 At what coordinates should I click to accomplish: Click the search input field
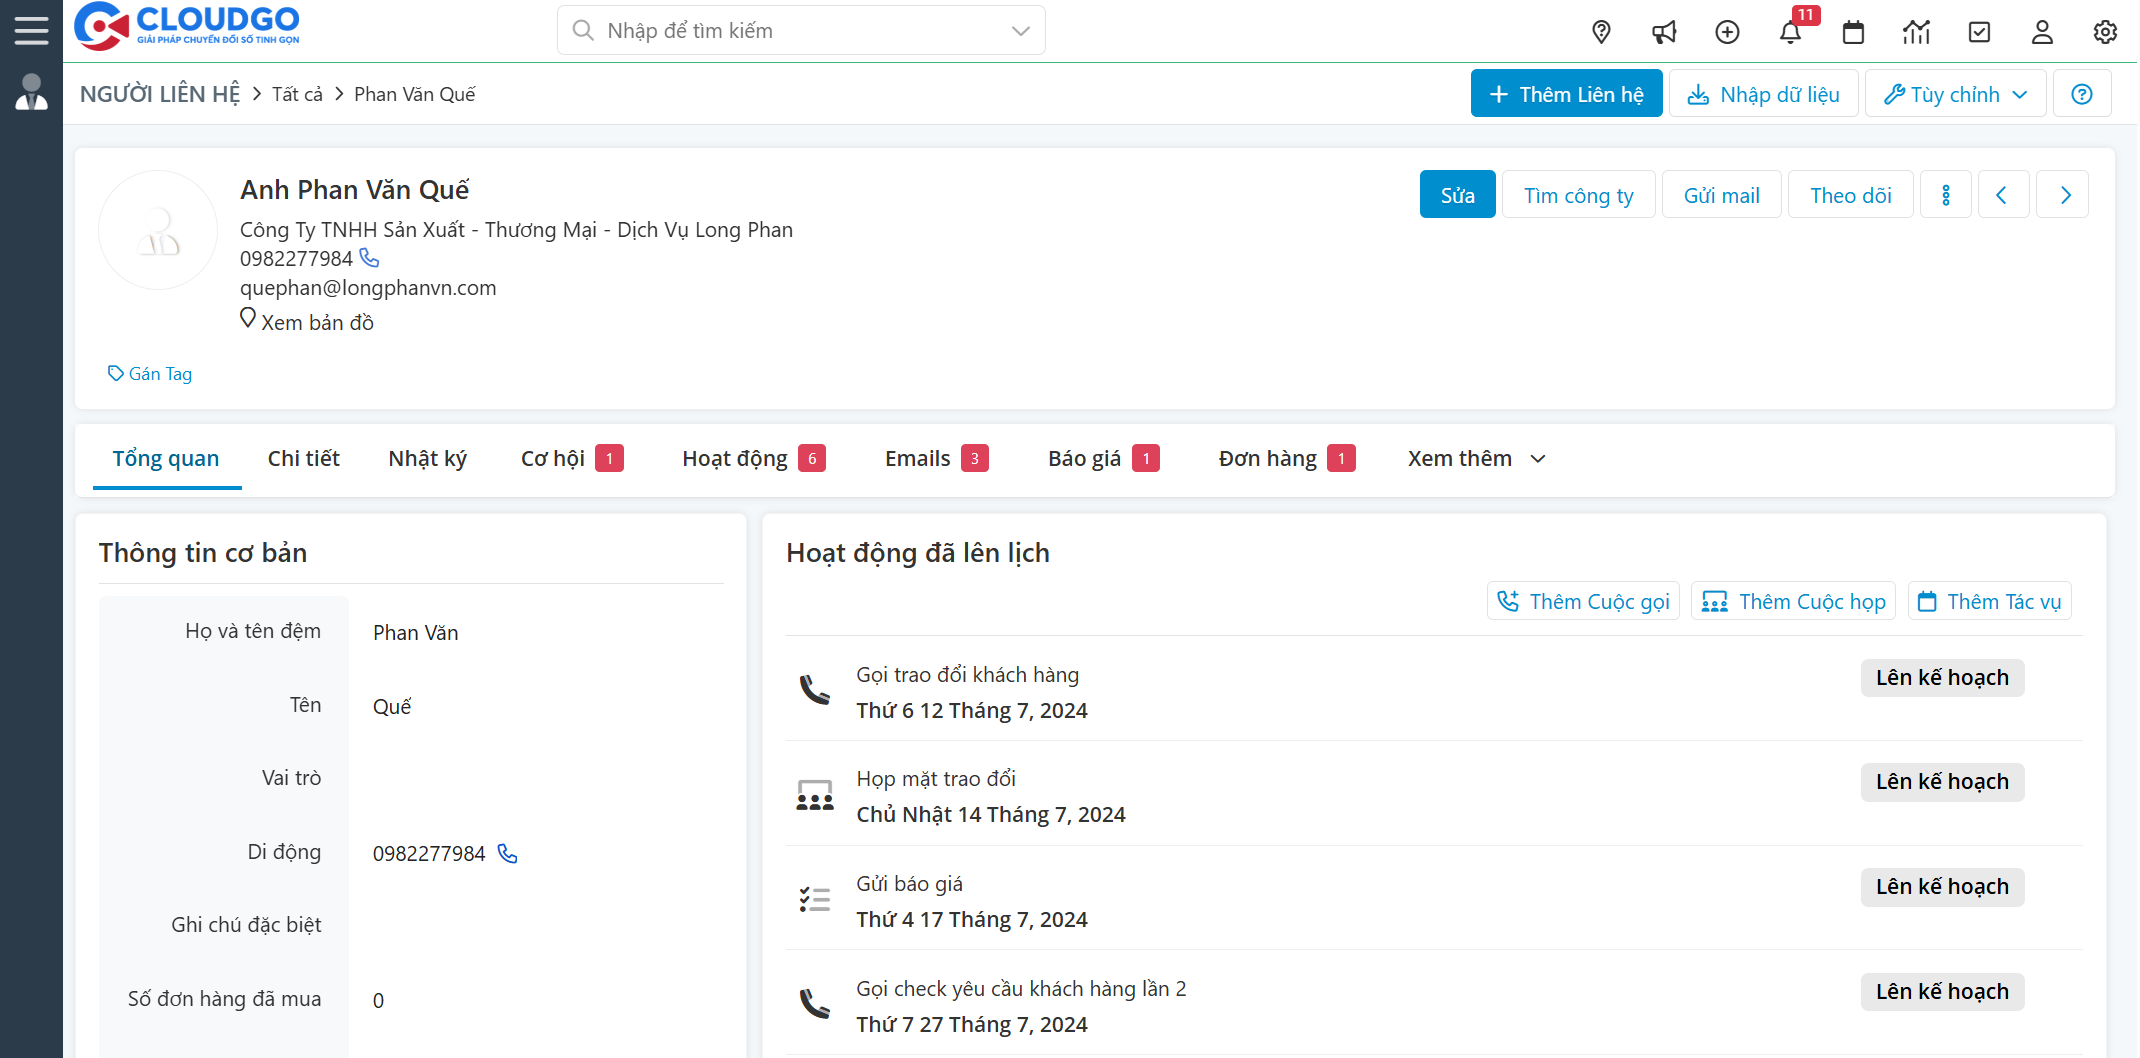pyautogui.click(x=790, y=31)
